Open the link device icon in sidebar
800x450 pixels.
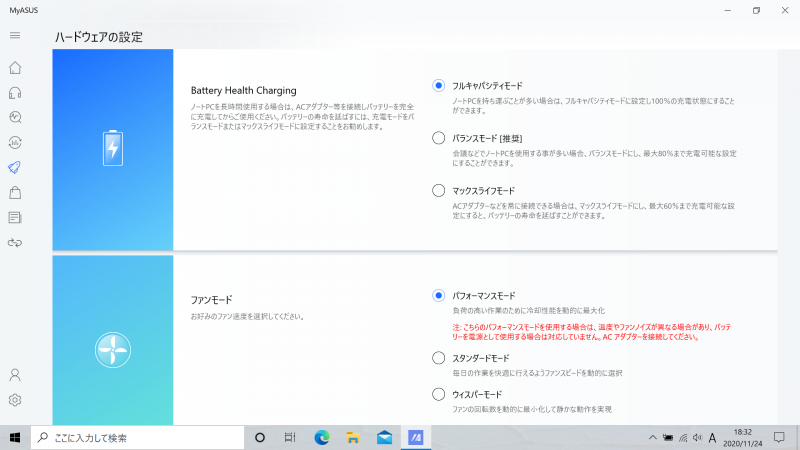click(15, 243)
